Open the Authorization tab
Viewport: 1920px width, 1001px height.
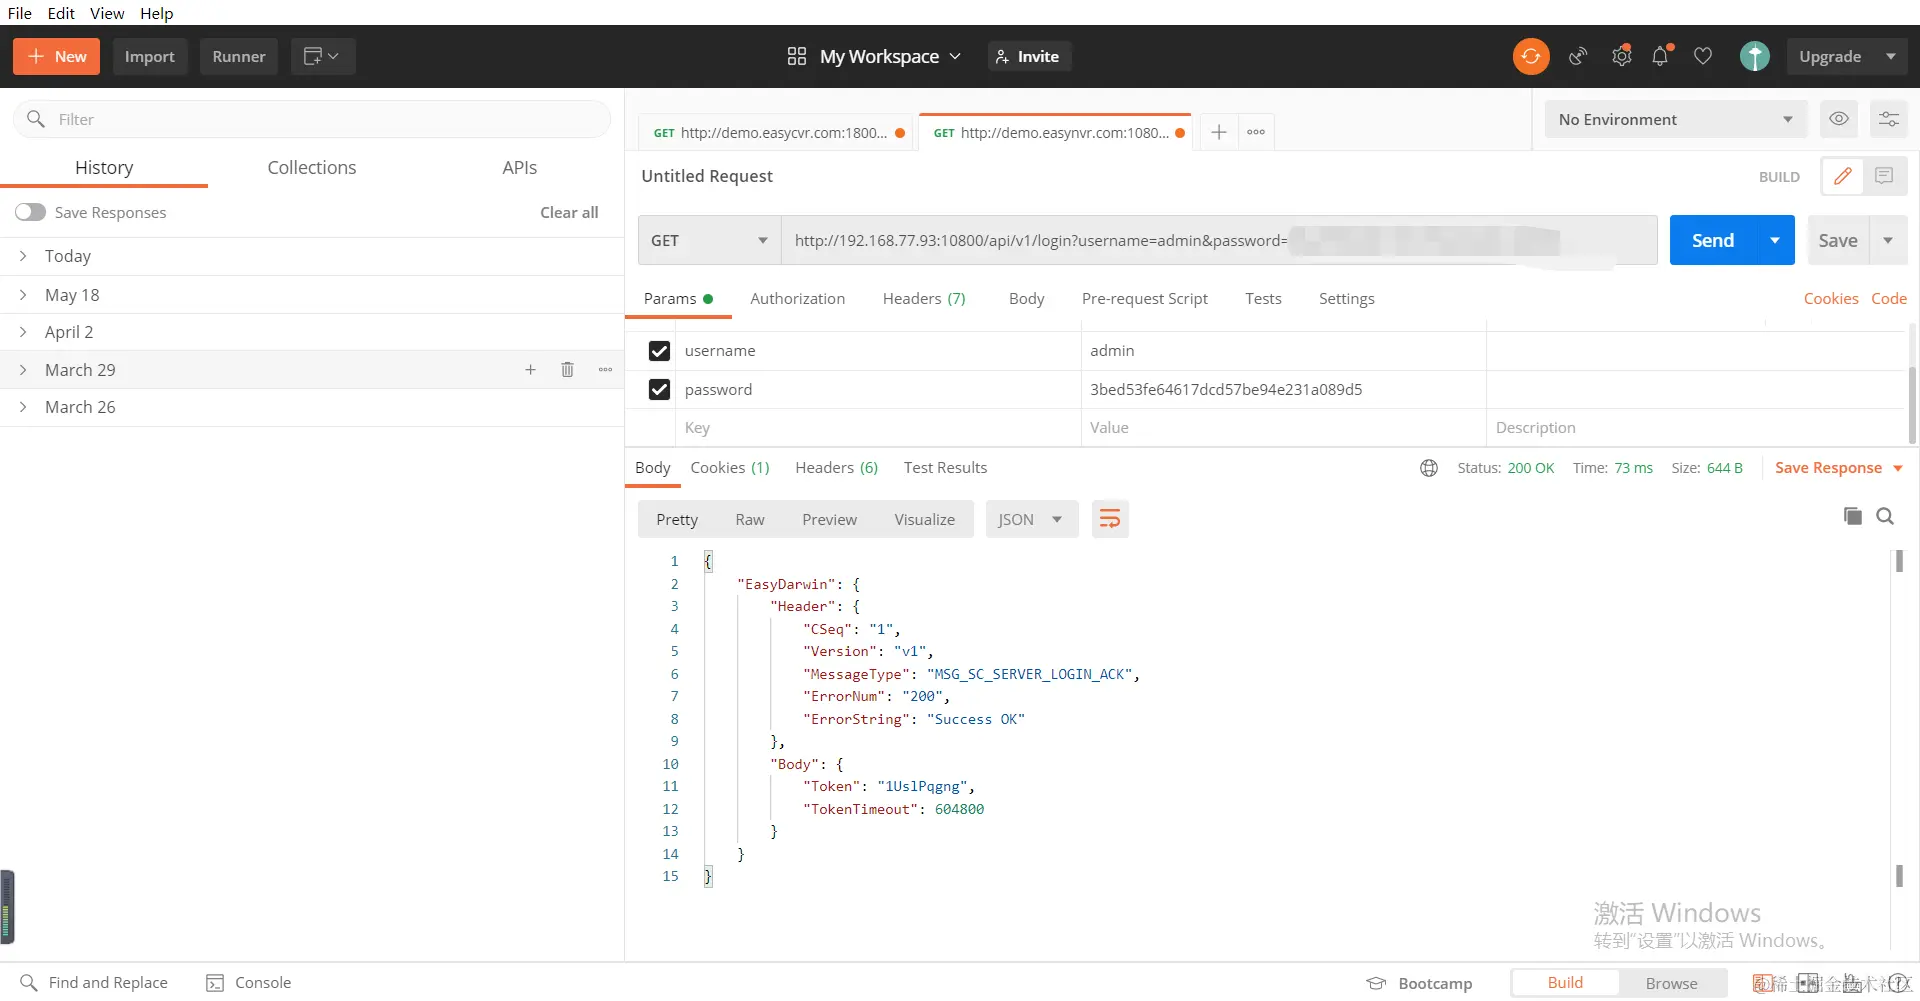pyautogui.click(x=797, y=298)
